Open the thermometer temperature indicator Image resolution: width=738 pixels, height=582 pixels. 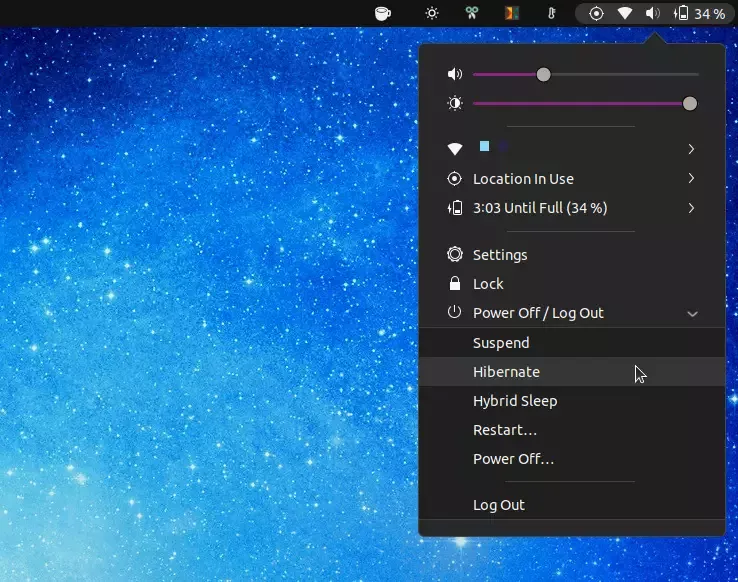(552, 13)
